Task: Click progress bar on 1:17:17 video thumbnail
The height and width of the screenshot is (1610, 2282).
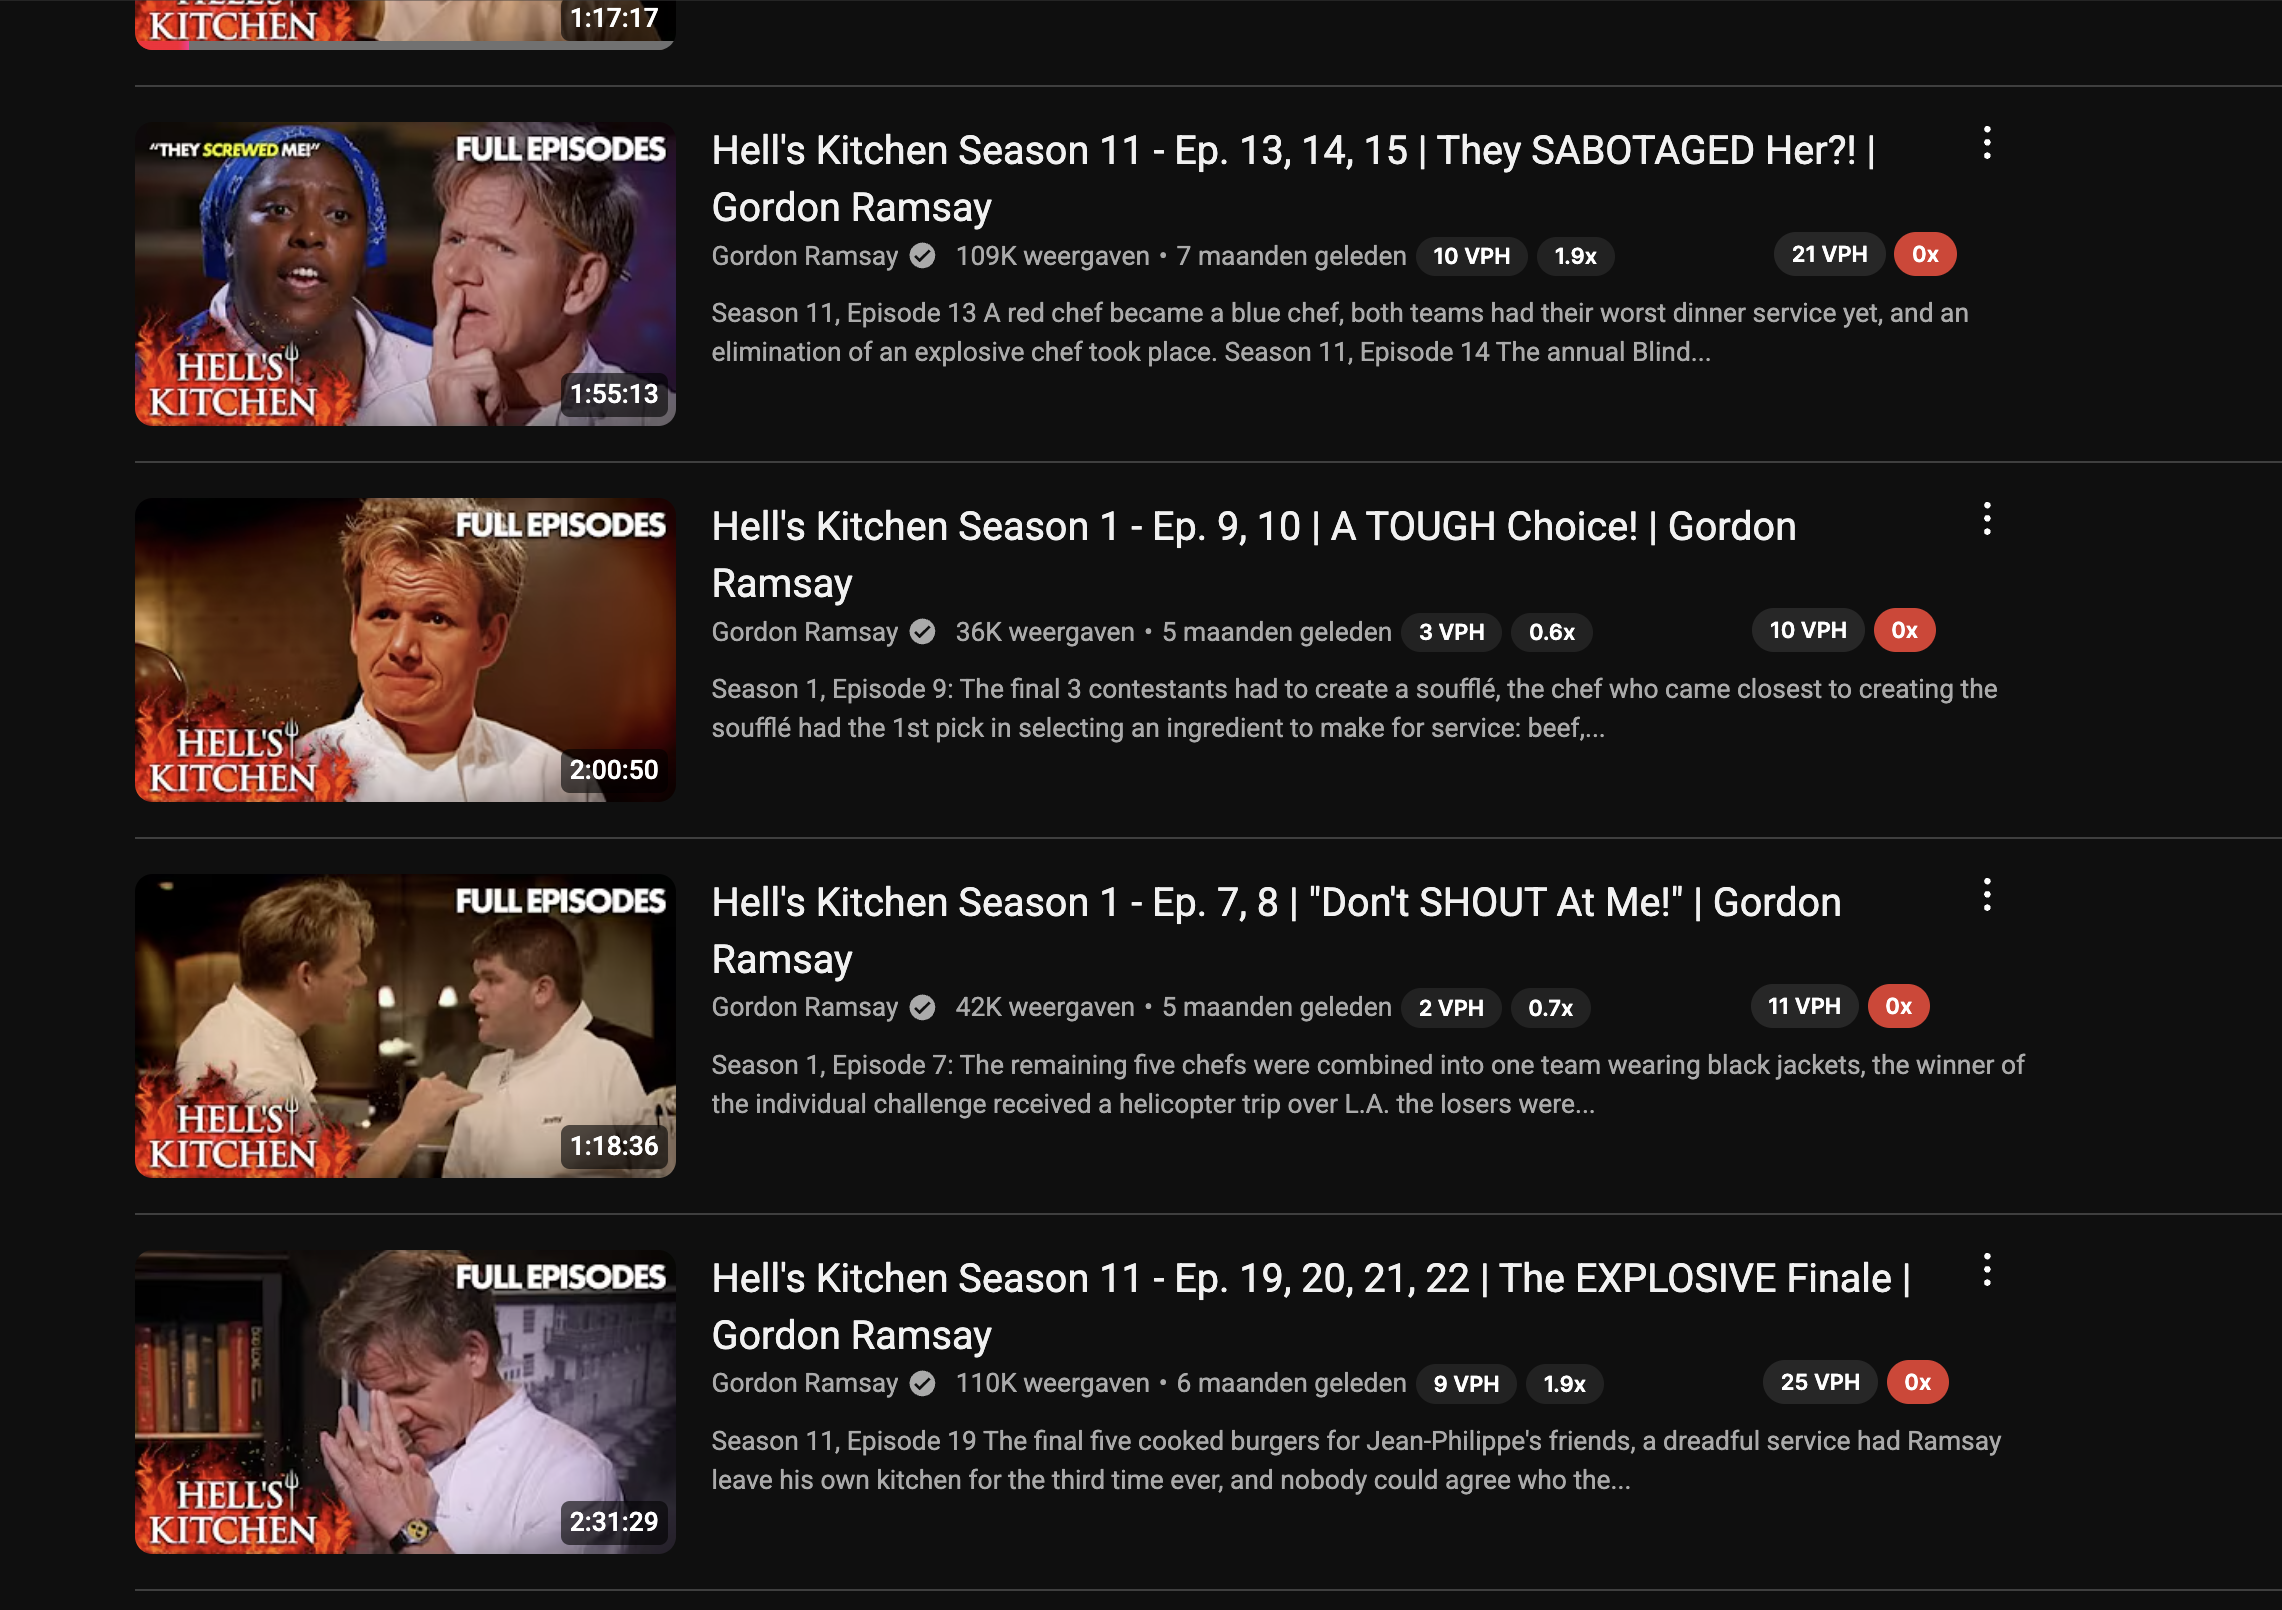Action: 405,45
